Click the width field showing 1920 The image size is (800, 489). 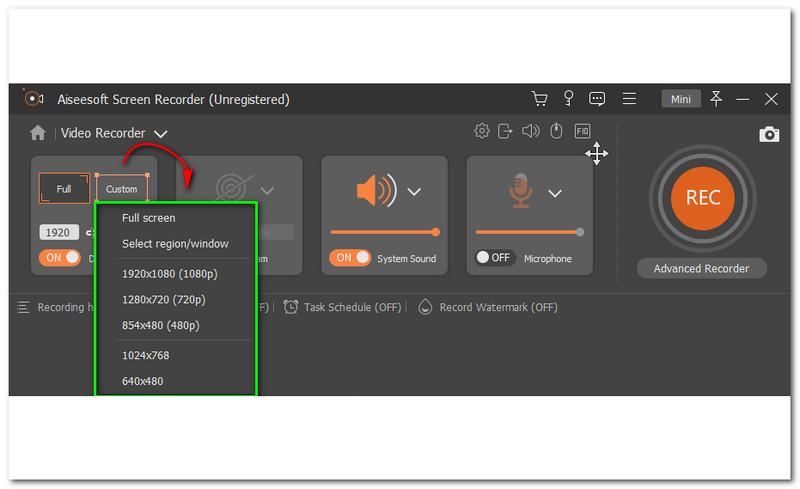tap(59, 232)
